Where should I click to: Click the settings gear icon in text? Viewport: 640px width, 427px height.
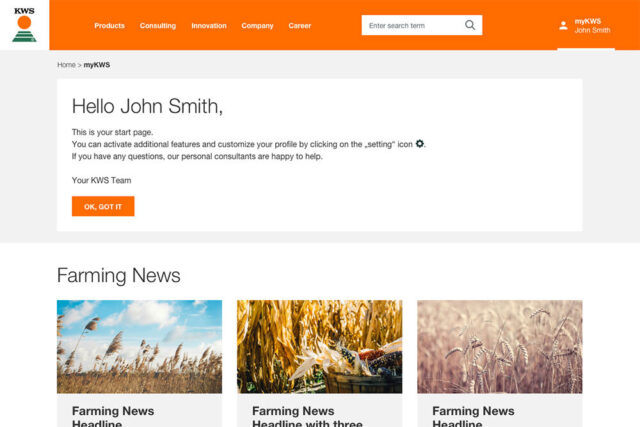[x=420, y=144]
